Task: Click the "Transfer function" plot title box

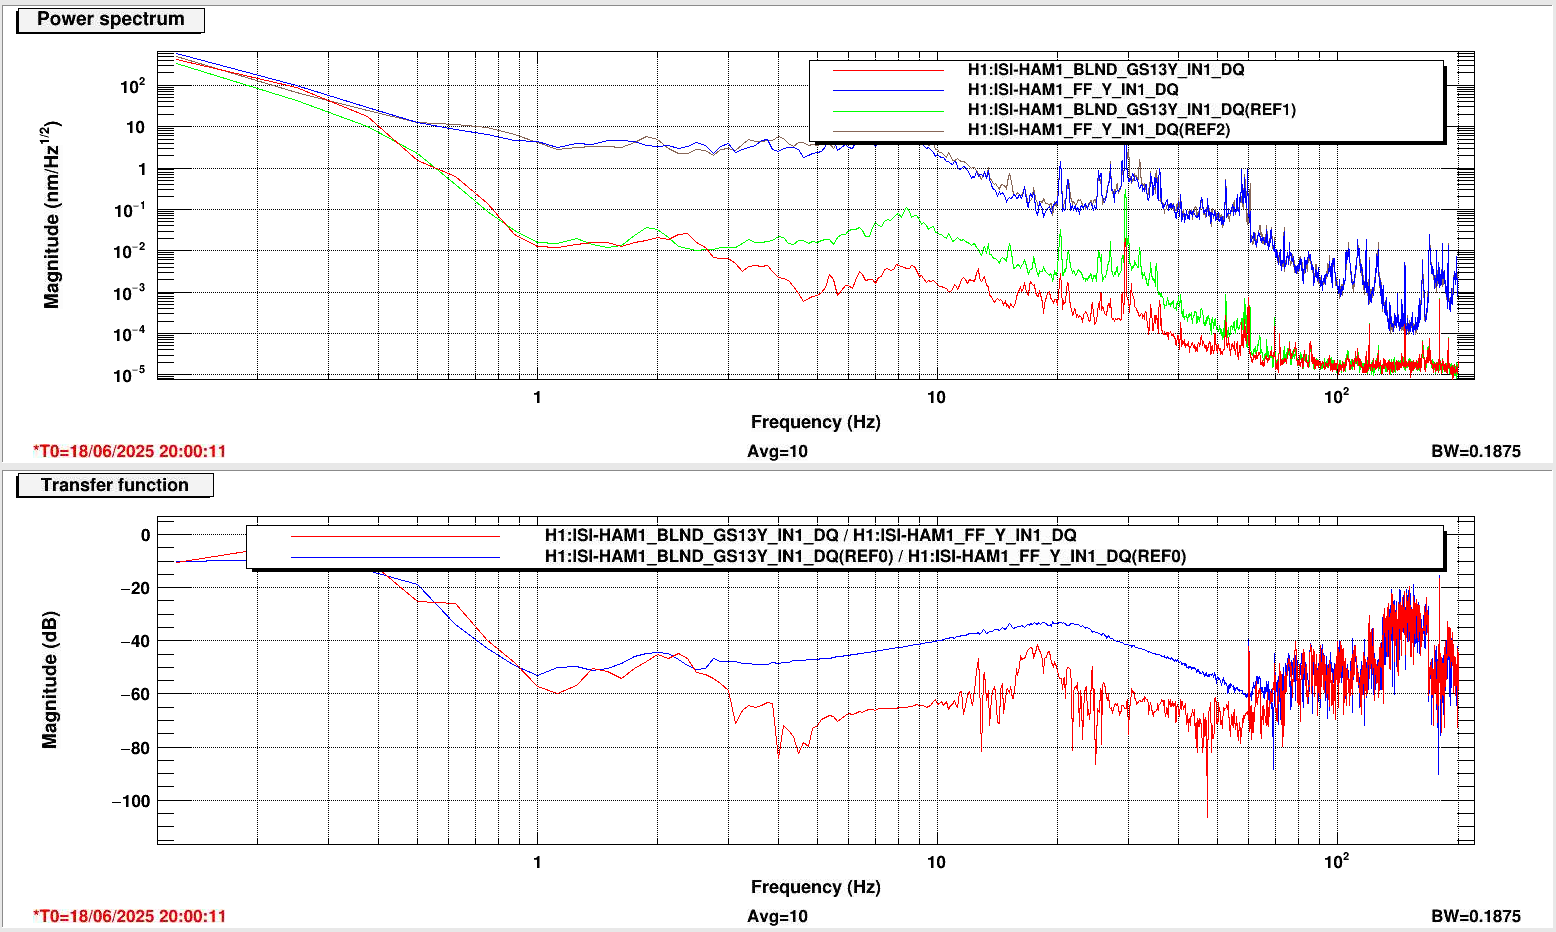Action: pyautogui.click(x=115, y=485)
